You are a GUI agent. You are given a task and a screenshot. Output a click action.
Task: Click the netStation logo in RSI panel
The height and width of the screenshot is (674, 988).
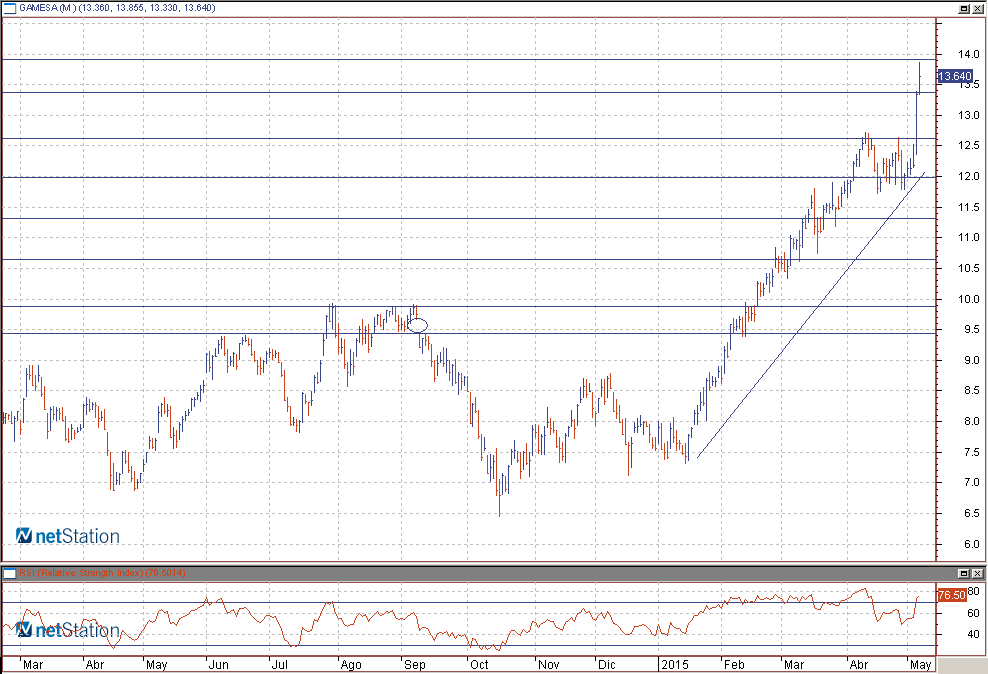[68, 630]
